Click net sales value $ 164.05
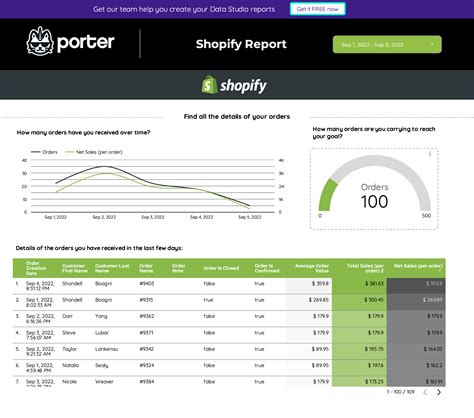 pos(433,349)
